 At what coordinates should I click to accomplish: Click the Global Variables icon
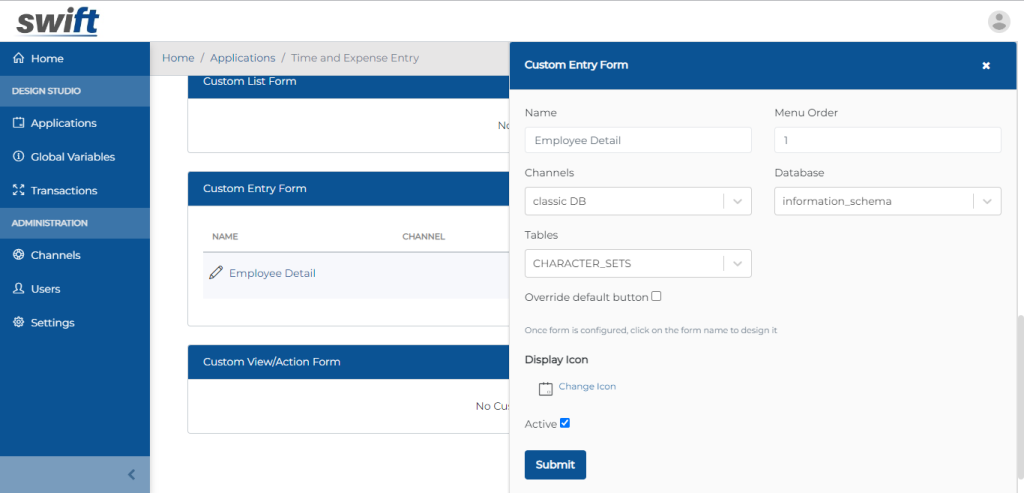tap(18, 157)
